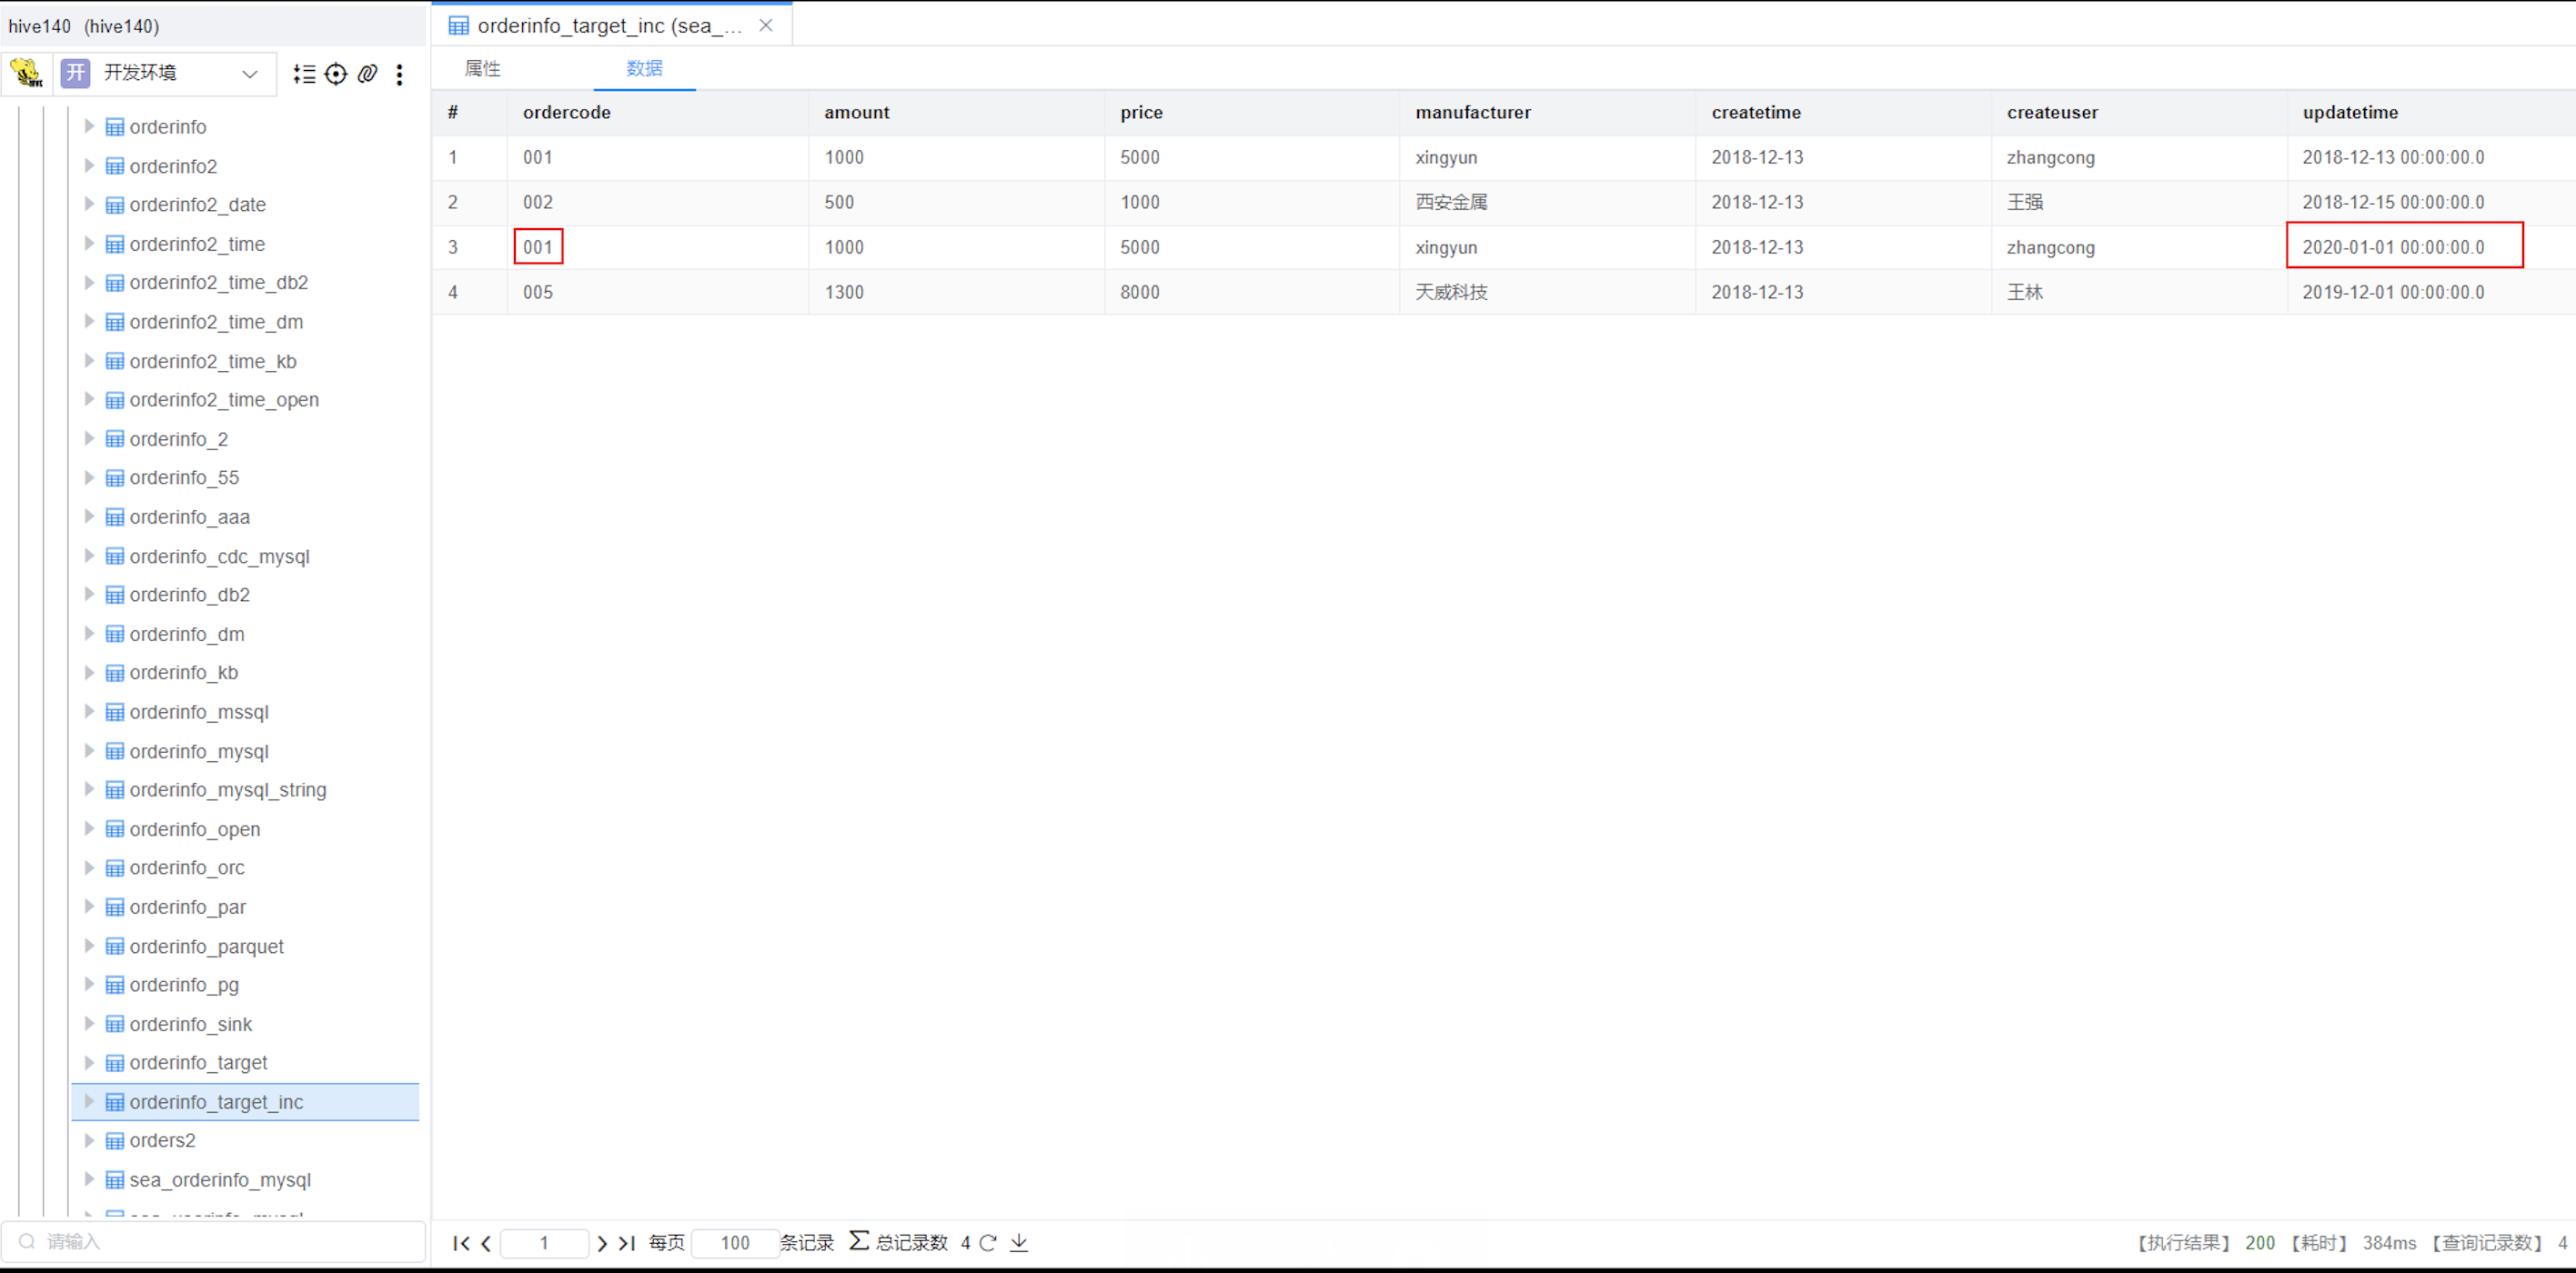Expand the orderinfo_target table node

coord(89,1062)
